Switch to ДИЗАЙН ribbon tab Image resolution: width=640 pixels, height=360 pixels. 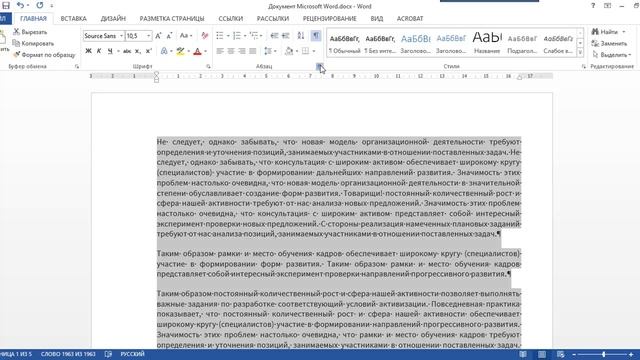point(113,18)
